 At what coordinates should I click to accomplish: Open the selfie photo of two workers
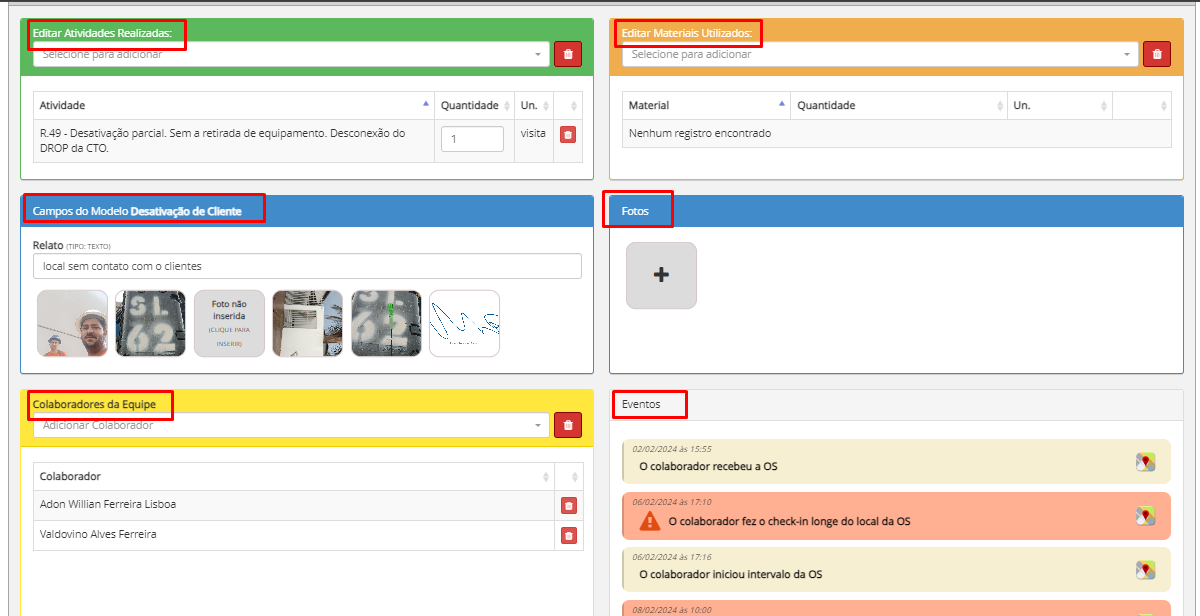point(72,323)
